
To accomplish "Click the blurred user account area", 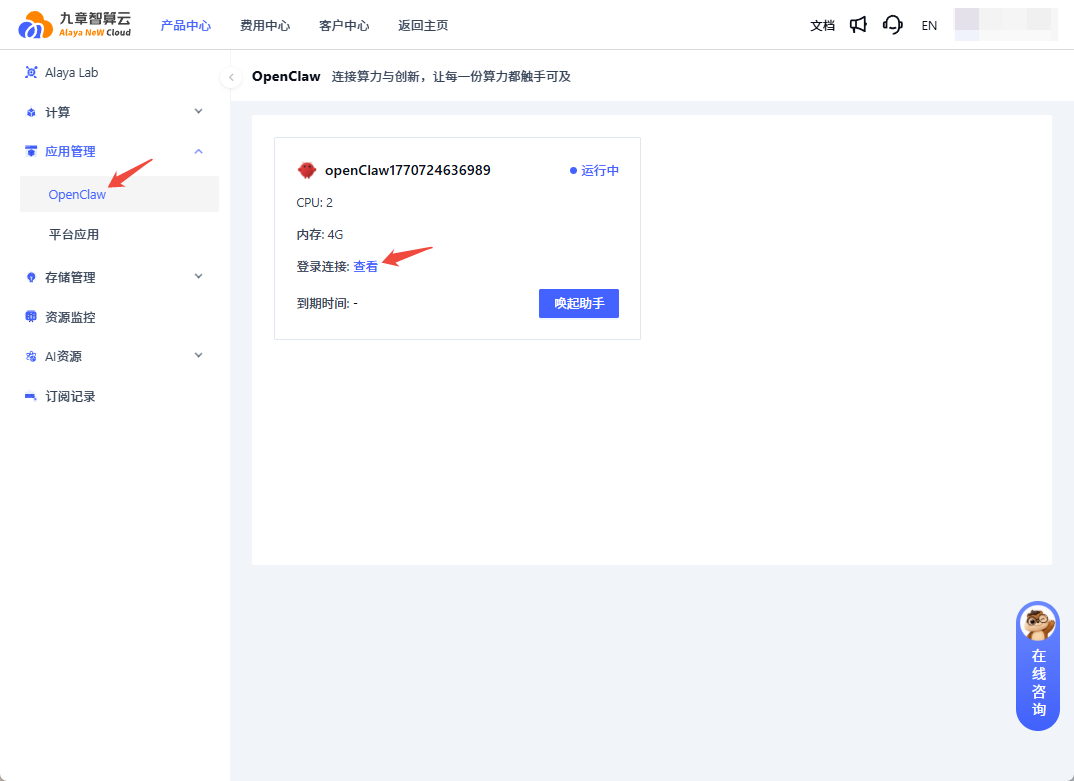I will (x=1006, y=25).
